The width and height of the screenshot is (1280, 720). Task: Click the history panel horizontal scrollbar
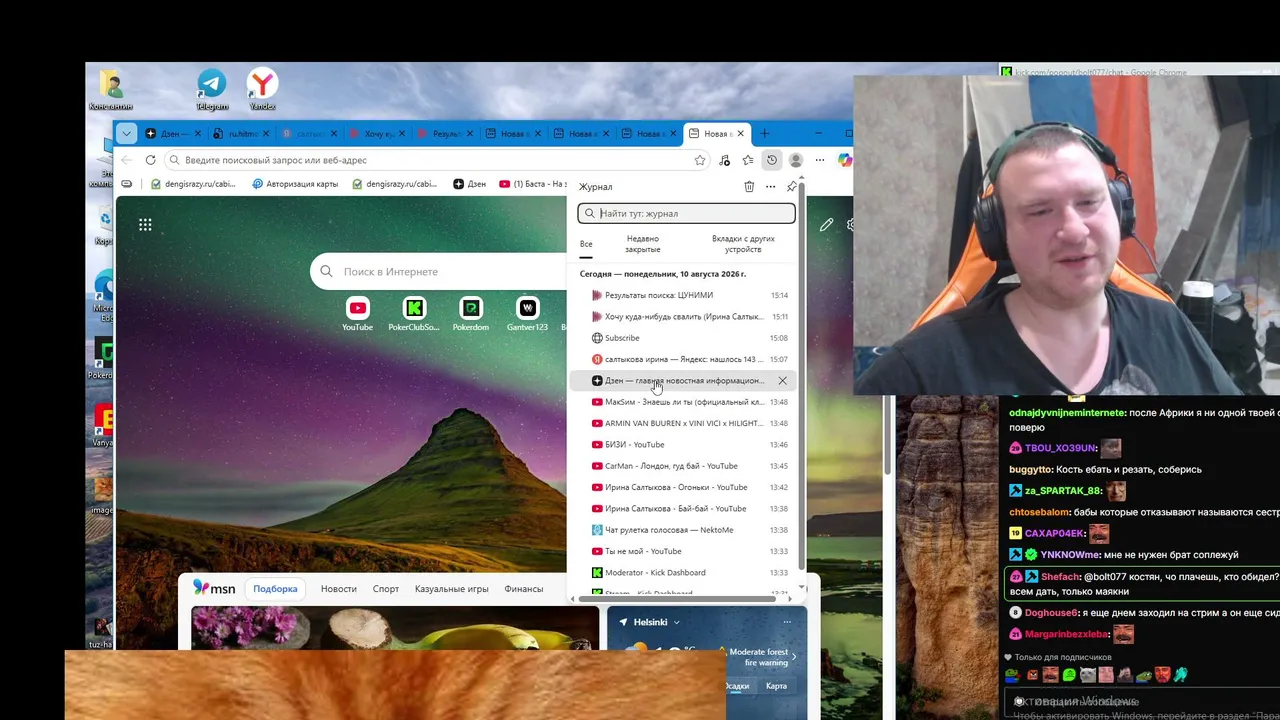pyautogui.click(x=679, y=599)
